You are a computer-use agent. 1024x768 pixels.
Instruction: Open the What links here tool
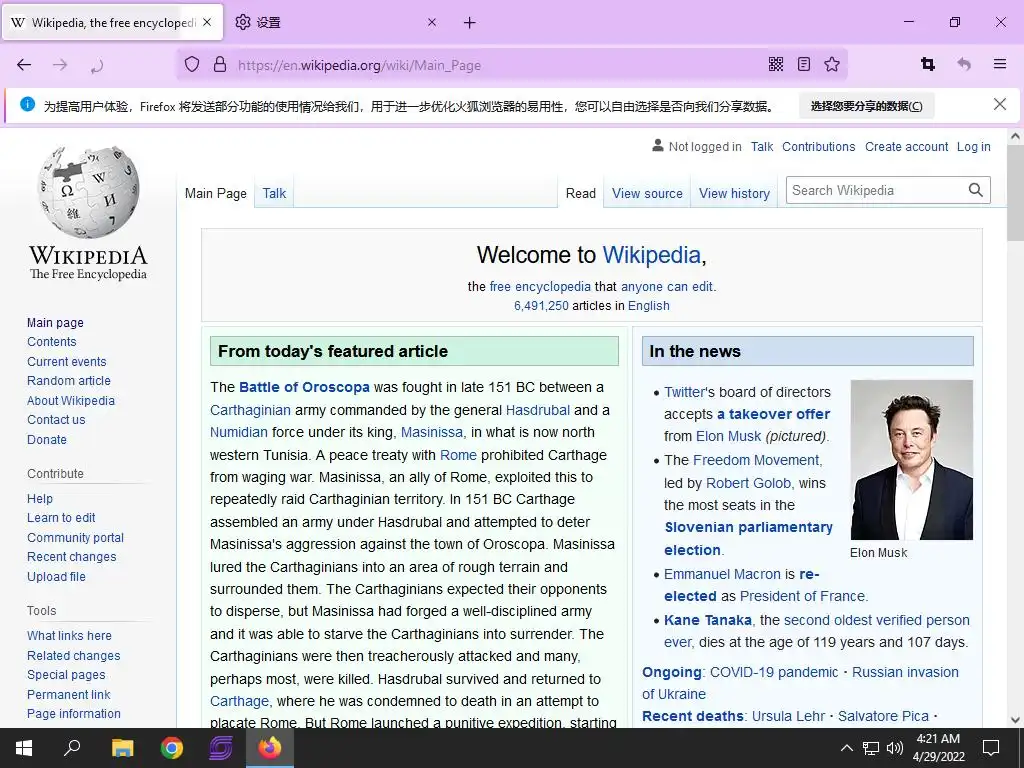tap(69, 635)
